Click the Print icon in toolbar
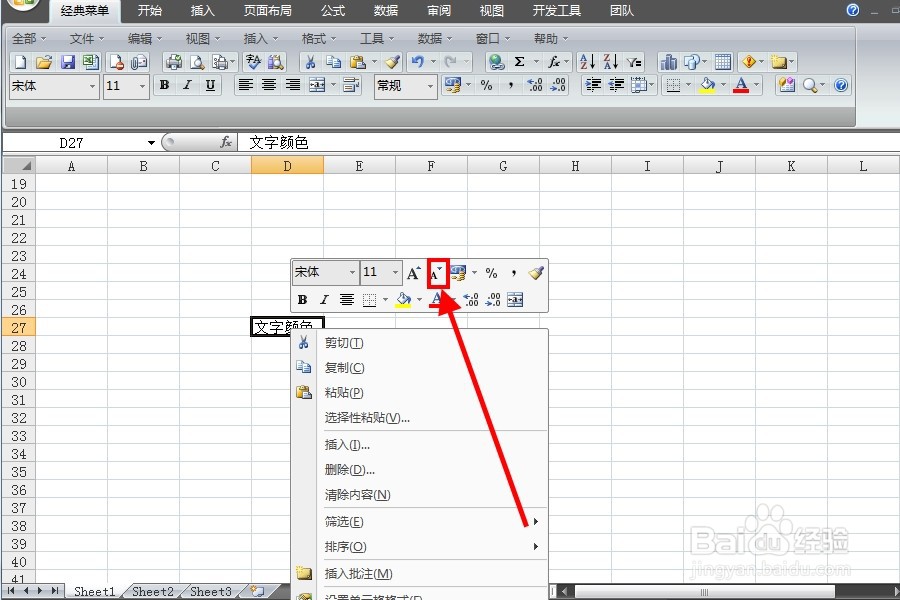This screenshot has width=900, height=600. click(173, 62)
